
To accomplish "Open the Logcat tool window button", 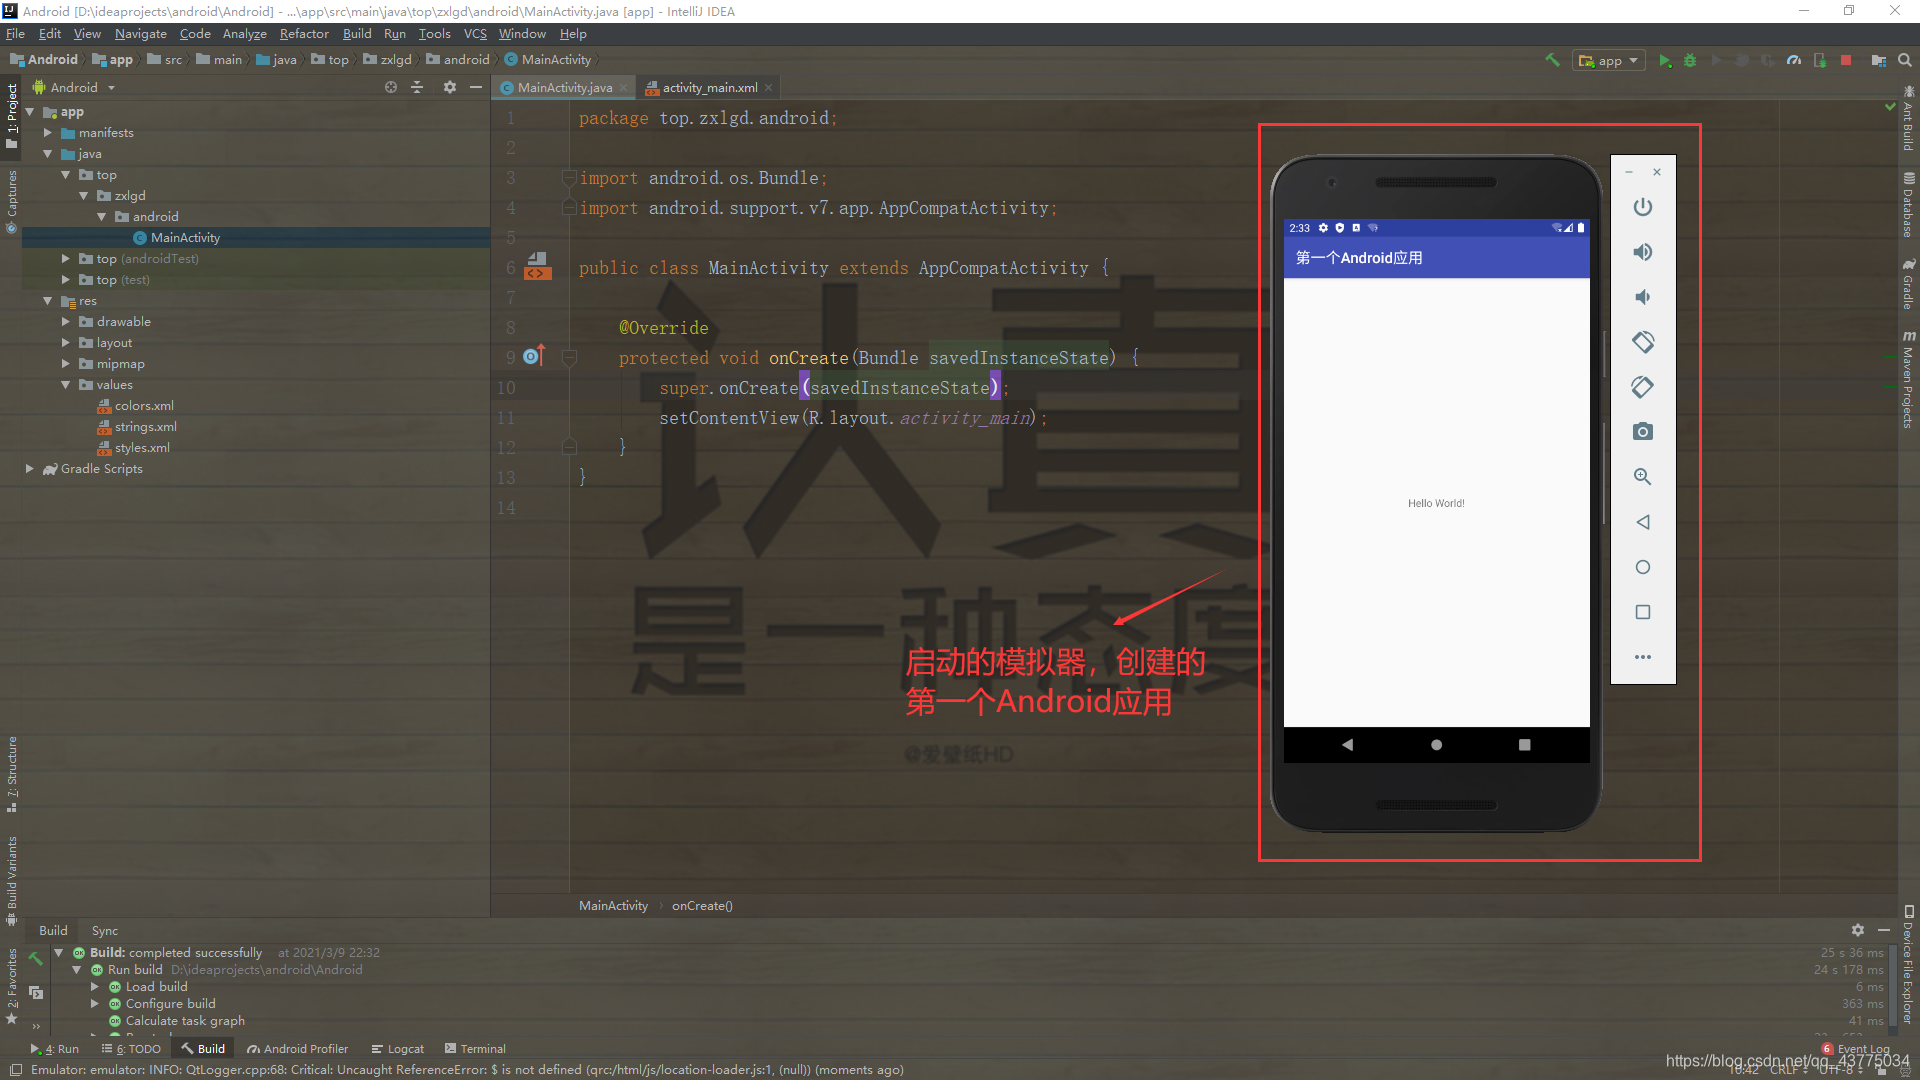I will (x=398, y=1049).
